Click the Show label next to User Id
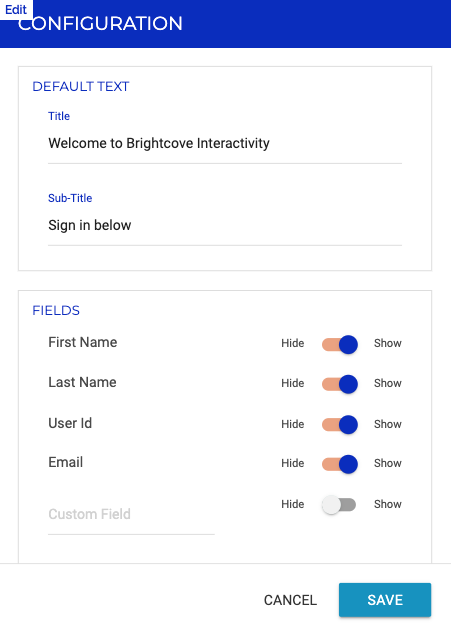Image resolution: width=451 pixels, height=640 pixels. pyautogui.click(x=388, y=424)
